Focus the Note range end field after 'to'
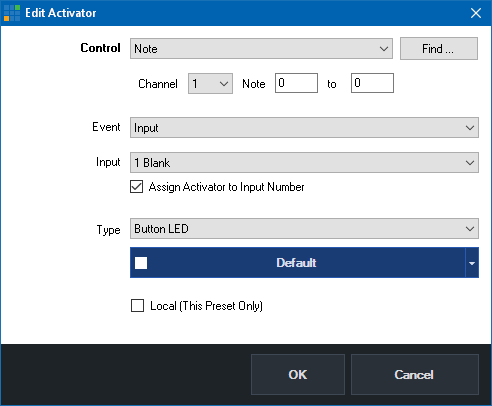Image resolution: width=492 pixels, height=406 pixels. [372, 83]
